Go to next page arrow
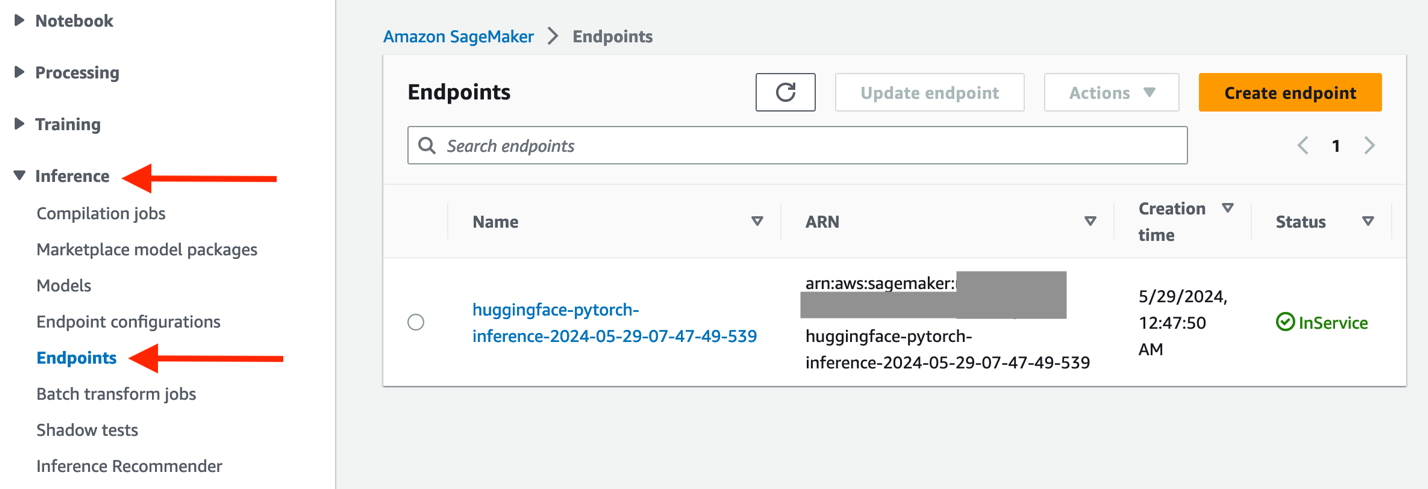1428x489 pixels. coord(1370,146)
